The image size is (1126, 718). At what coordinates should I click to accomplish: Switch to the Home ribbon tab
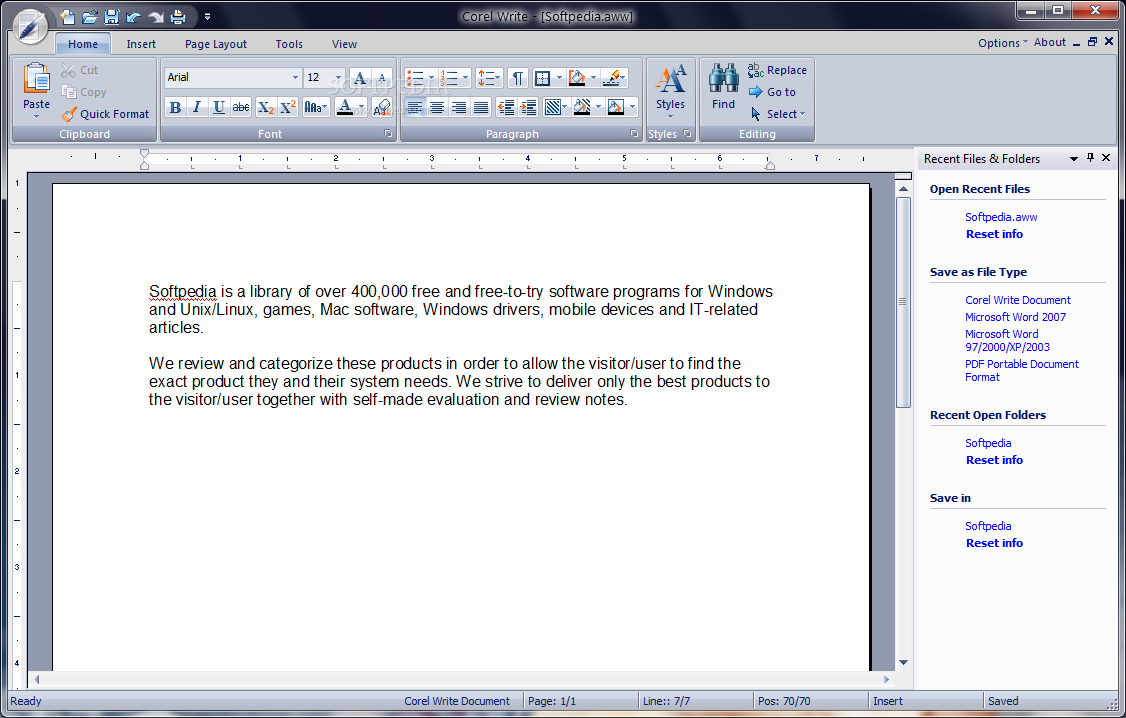pyautogui.click(x=83, y=44)
